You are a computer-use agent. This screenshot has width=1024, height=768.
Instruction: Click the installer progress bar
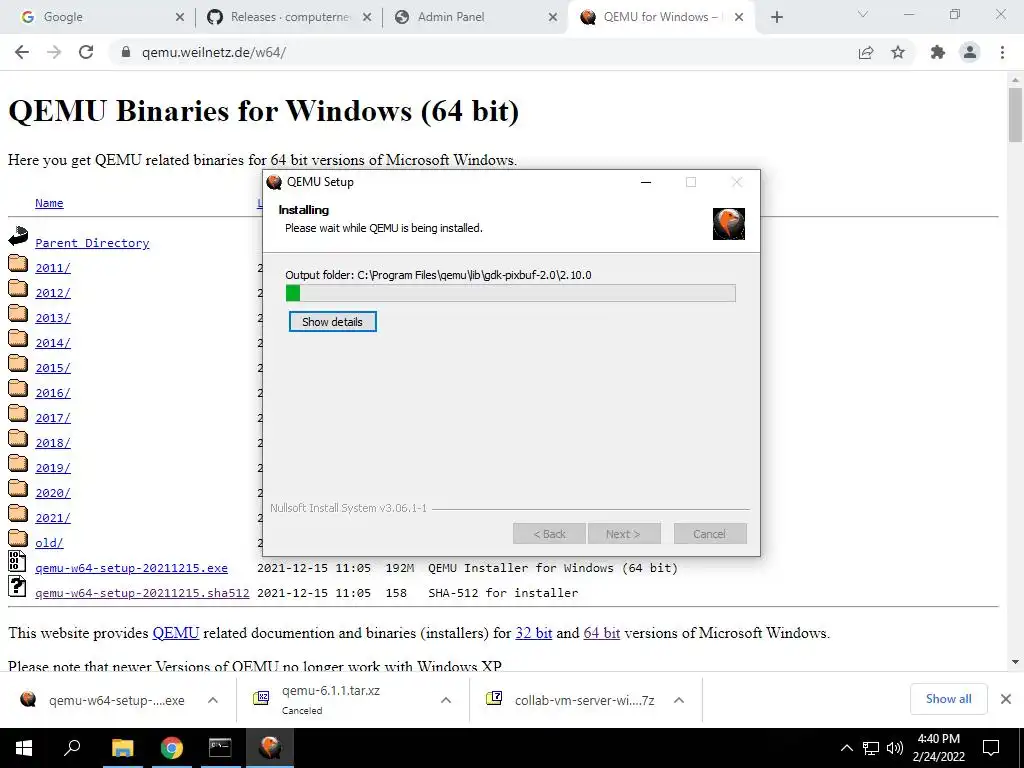[x=511, y=293]
